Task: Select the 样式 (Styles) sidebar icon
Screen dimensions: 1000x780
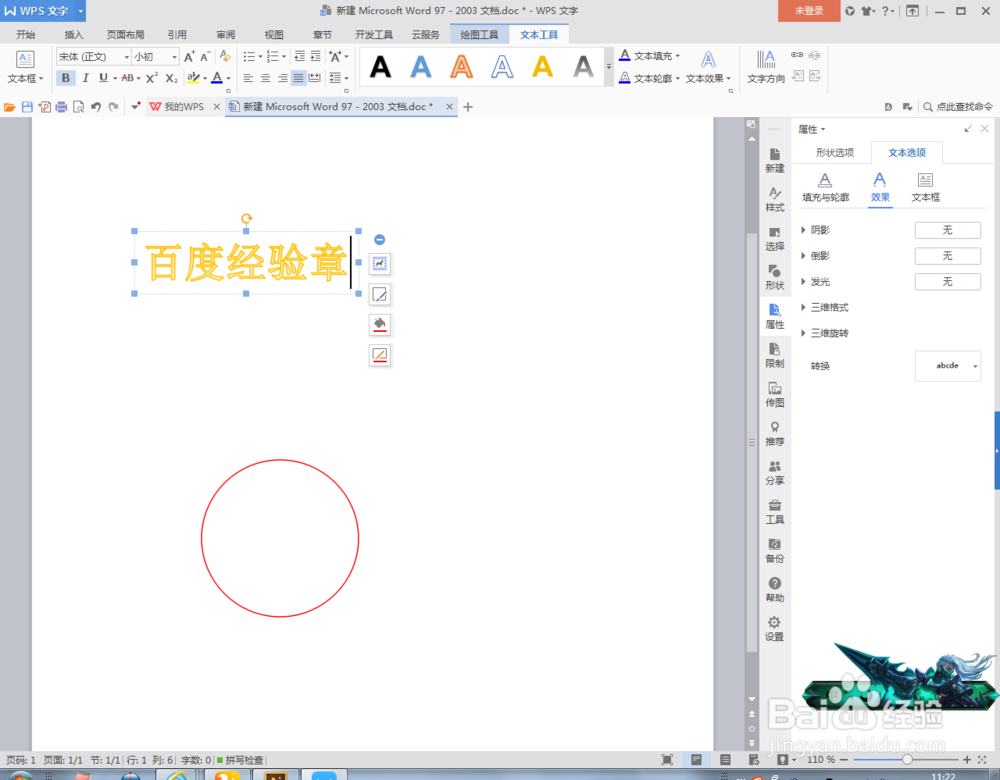Action: pyautogui.click(x=775, y=197)
